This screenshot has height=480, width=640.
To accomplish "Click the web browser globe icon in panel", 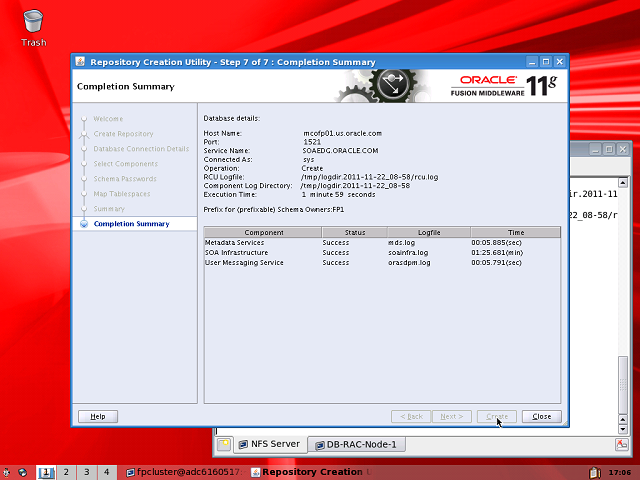I will 22,472.
